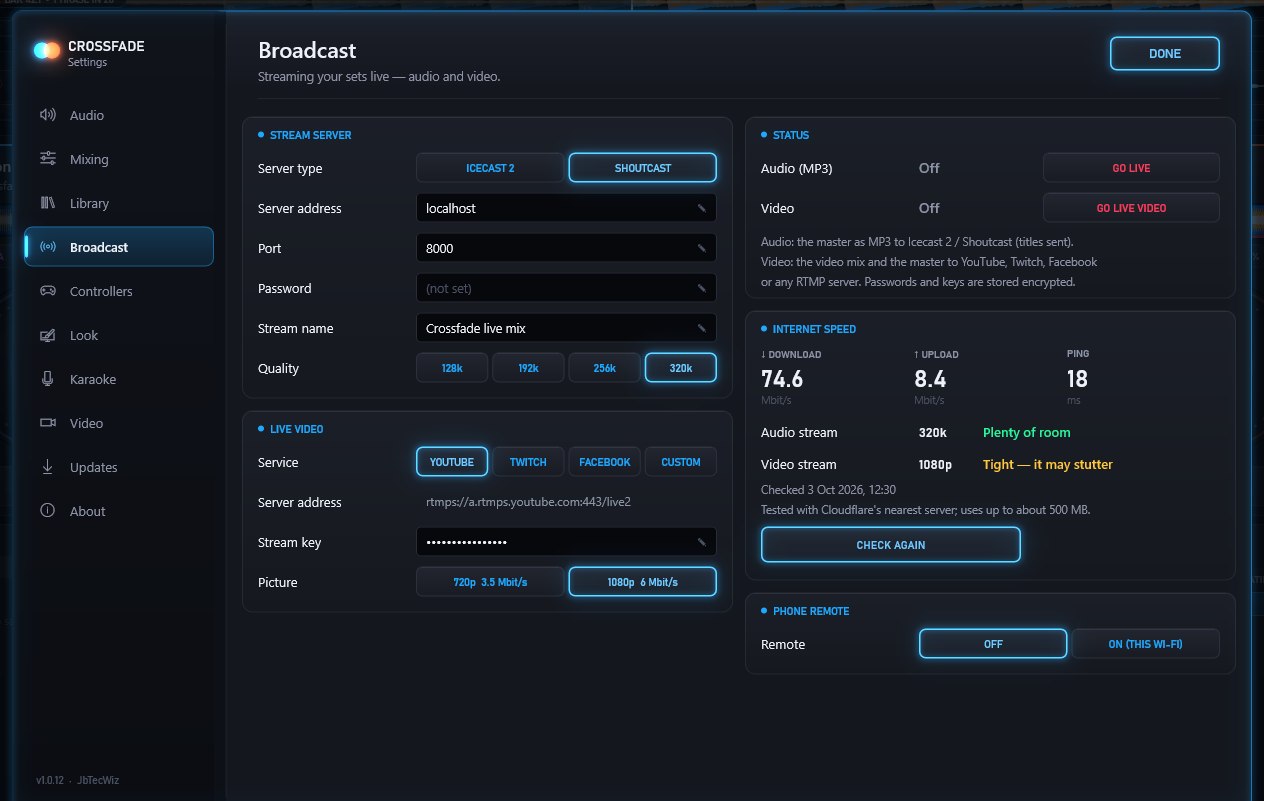1264x801 pixels.
Task: Turn phone remote On (this Wi-Fi)
Action: [1146, 644]
